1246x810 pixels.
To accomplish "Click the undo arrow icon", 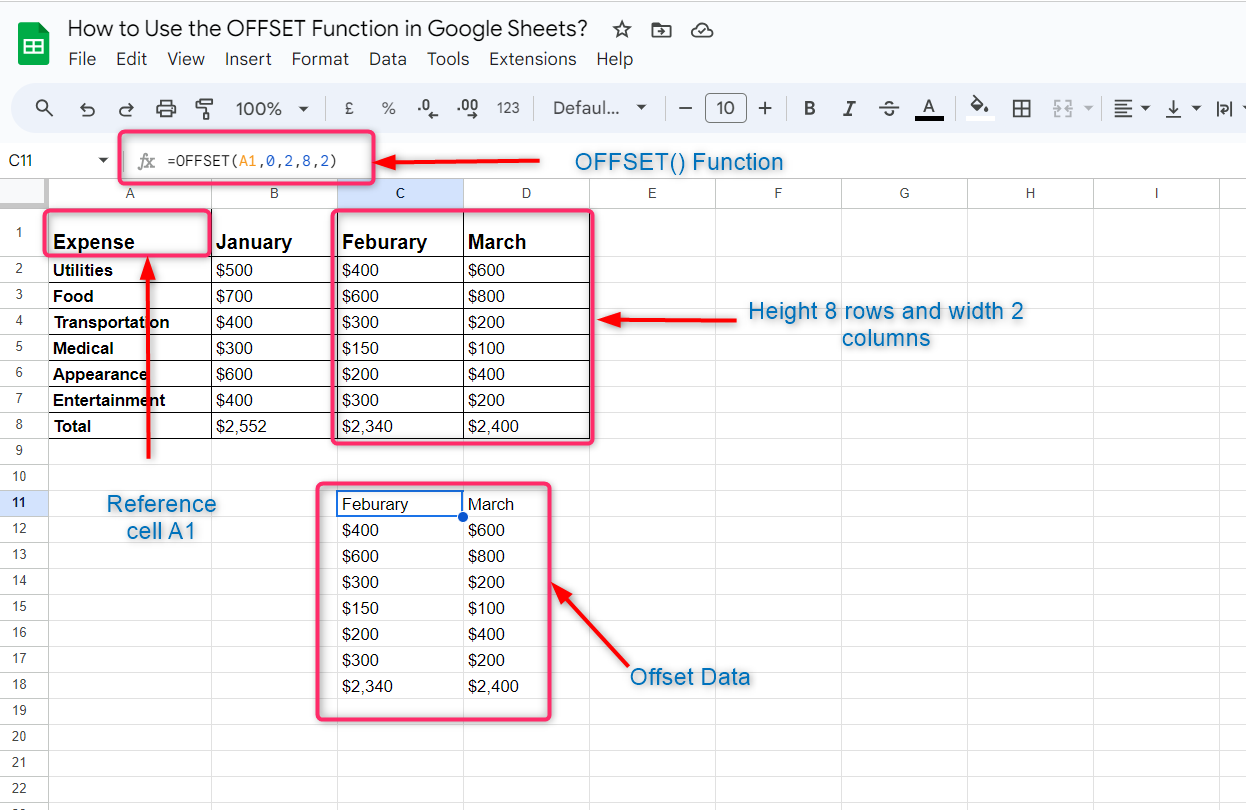I will (87, 108).
